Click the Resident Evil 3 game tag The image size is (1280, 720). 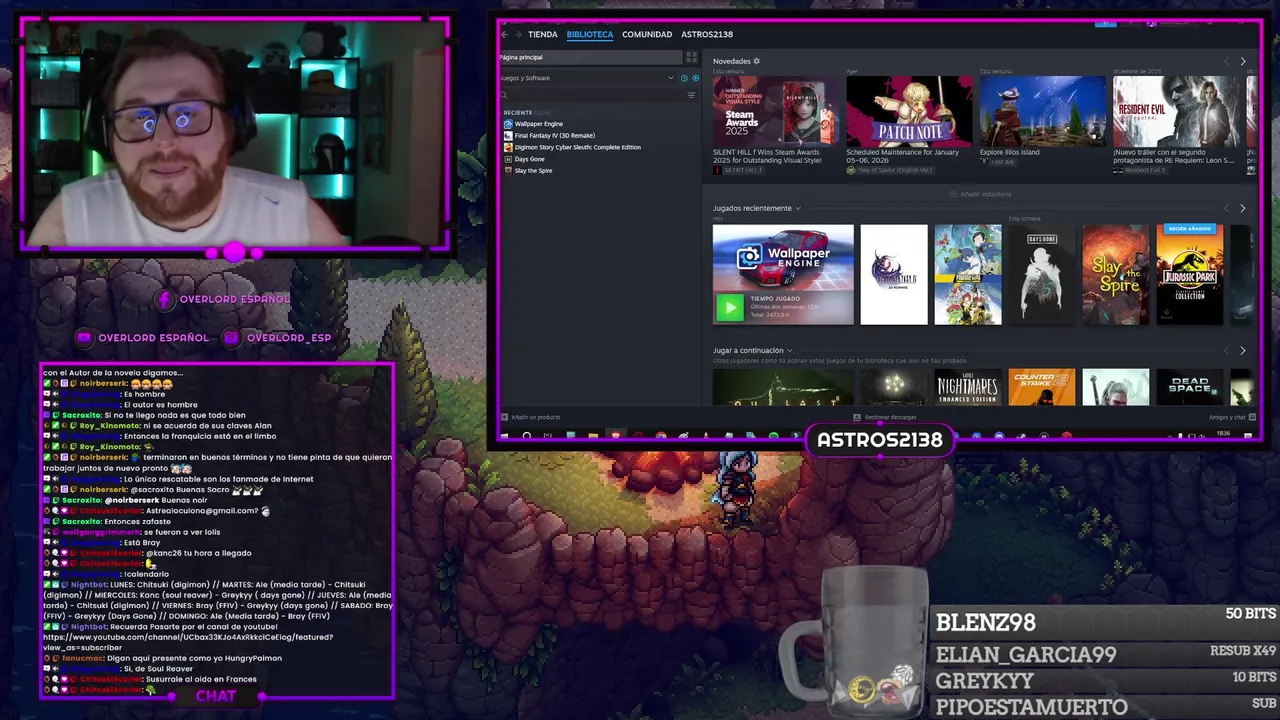[x=1139, y=170]
